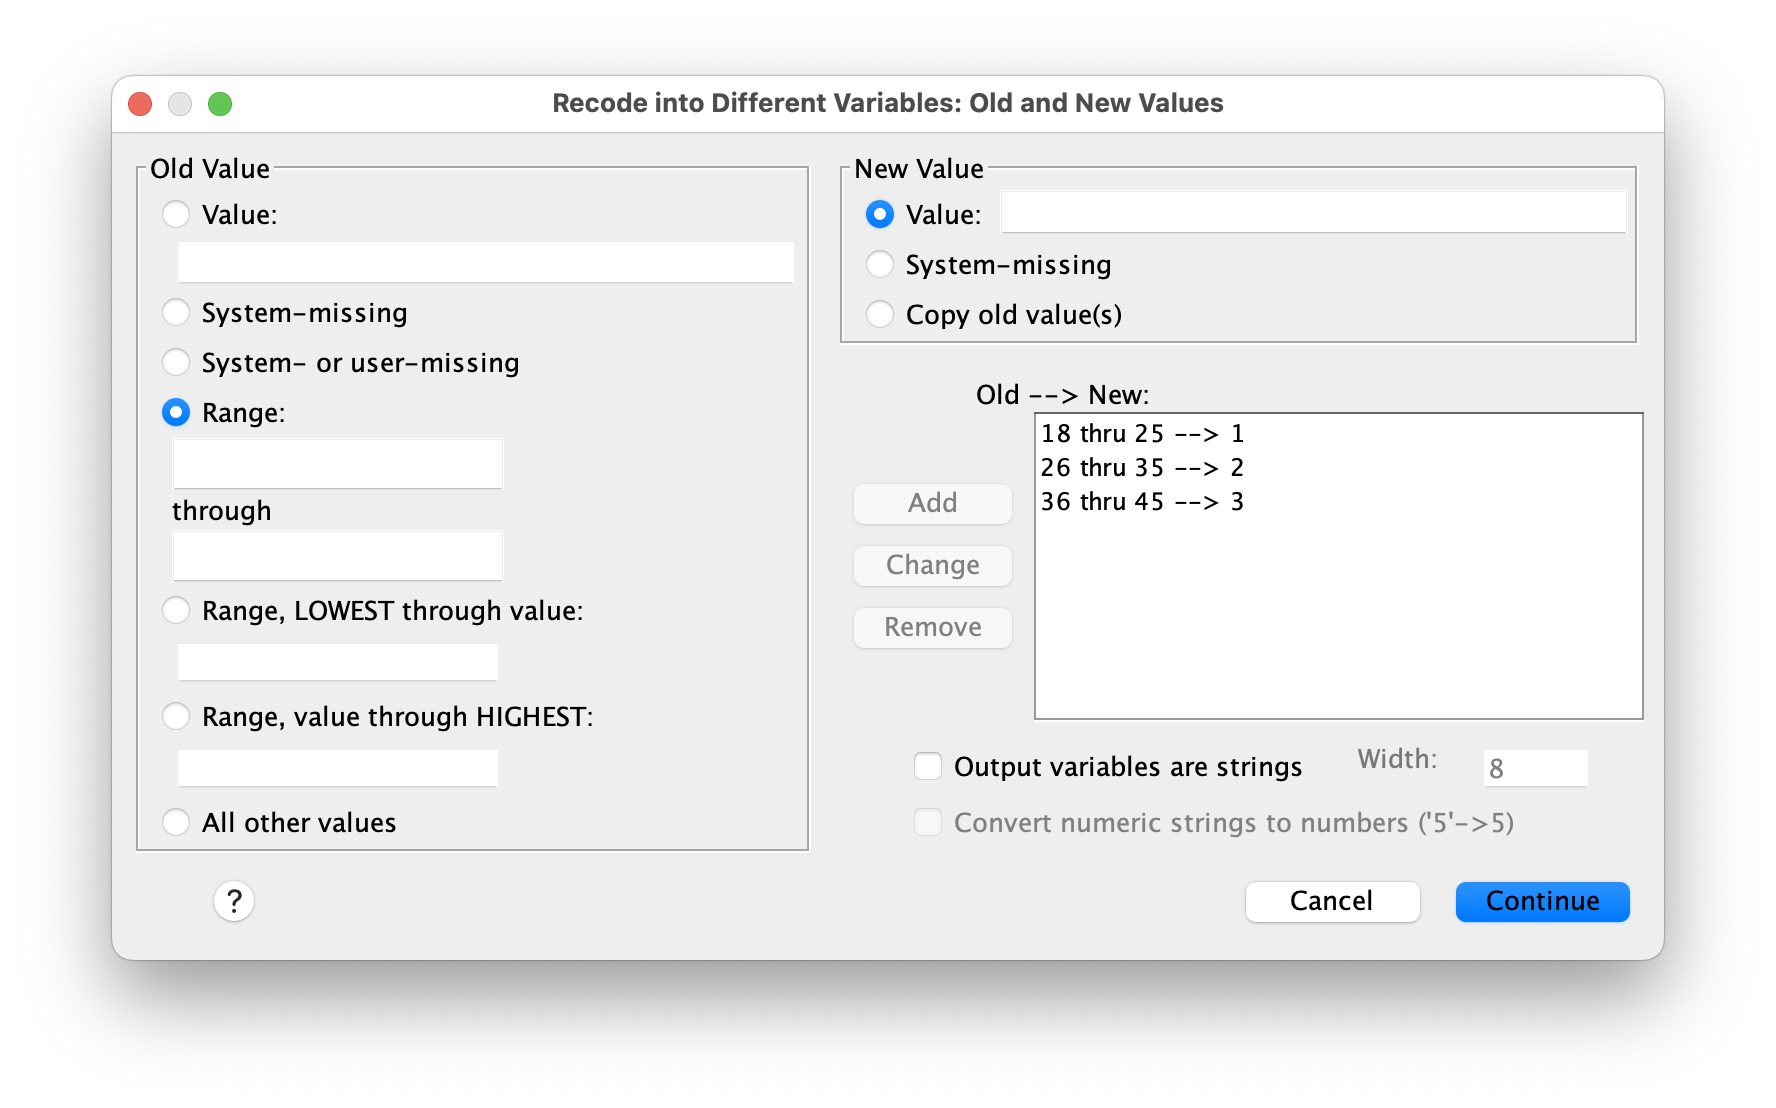Select the Old Value 'Value' radio button
The image size is (1776, 1108).
click(176, 214)
